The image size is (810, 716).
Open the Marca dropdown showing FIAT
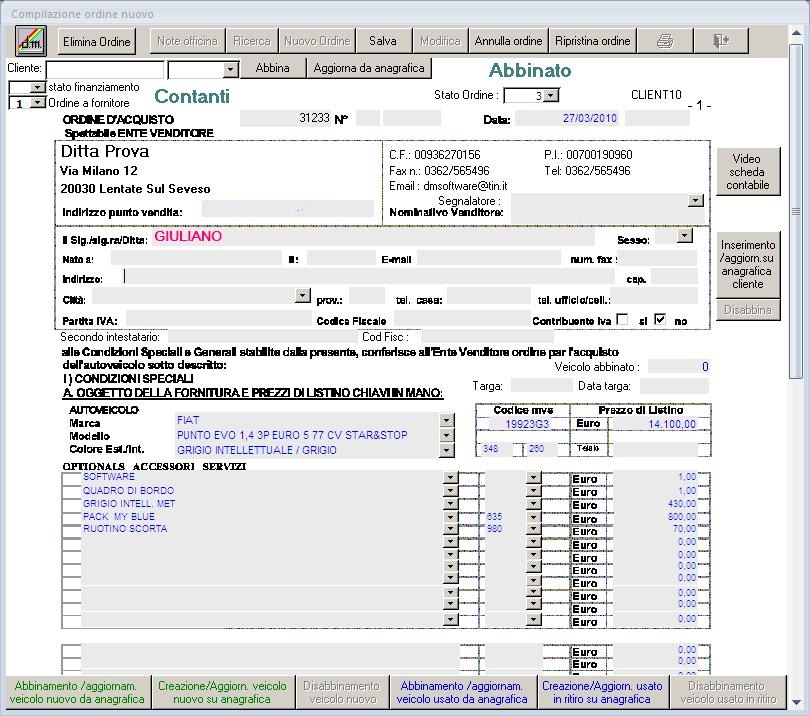447,420
